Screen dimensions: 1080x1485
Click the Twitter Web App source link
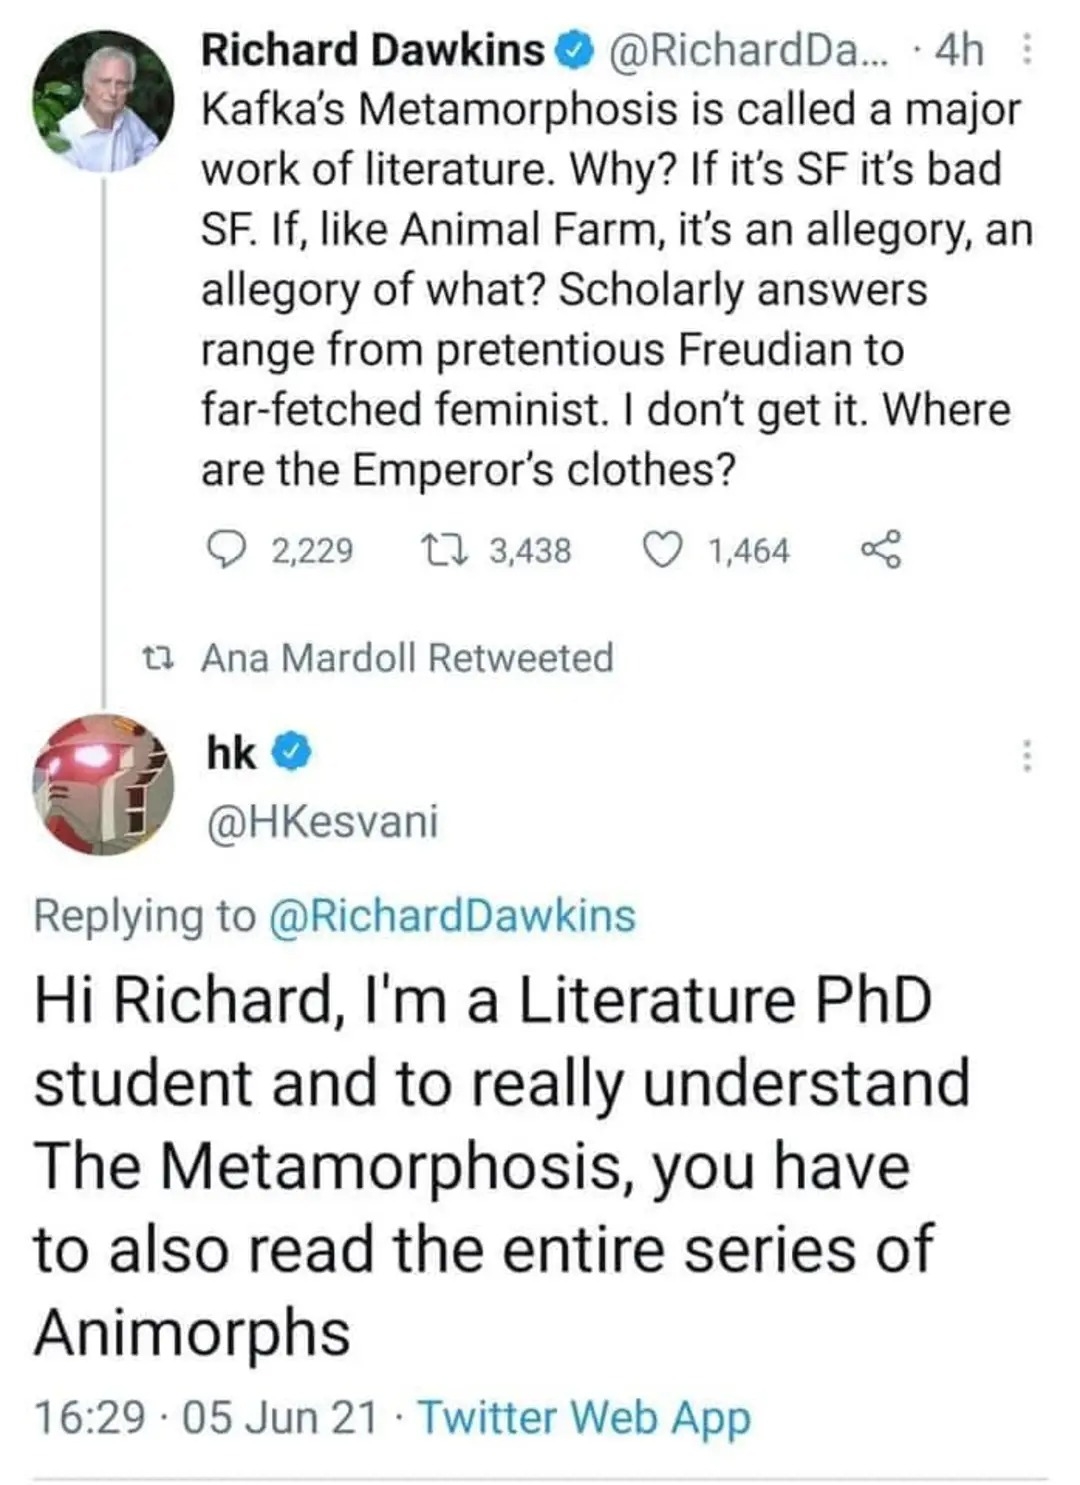(x=584, y=1417)
